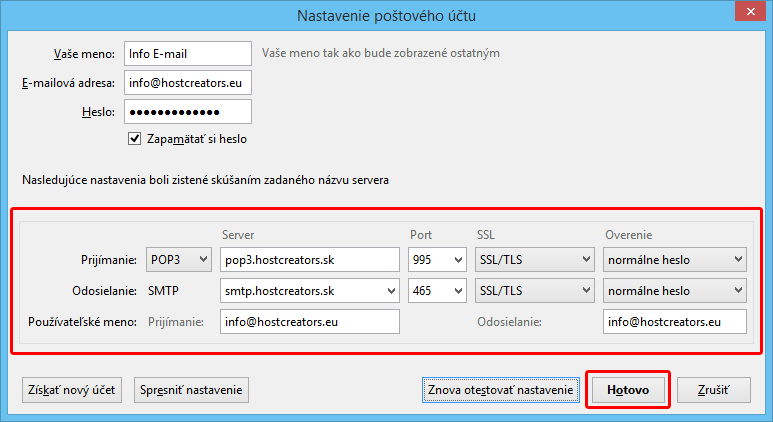Open the outgoing port 465 dropdown
The height and width of the screenshot is (422, 773).
[437, 290]
